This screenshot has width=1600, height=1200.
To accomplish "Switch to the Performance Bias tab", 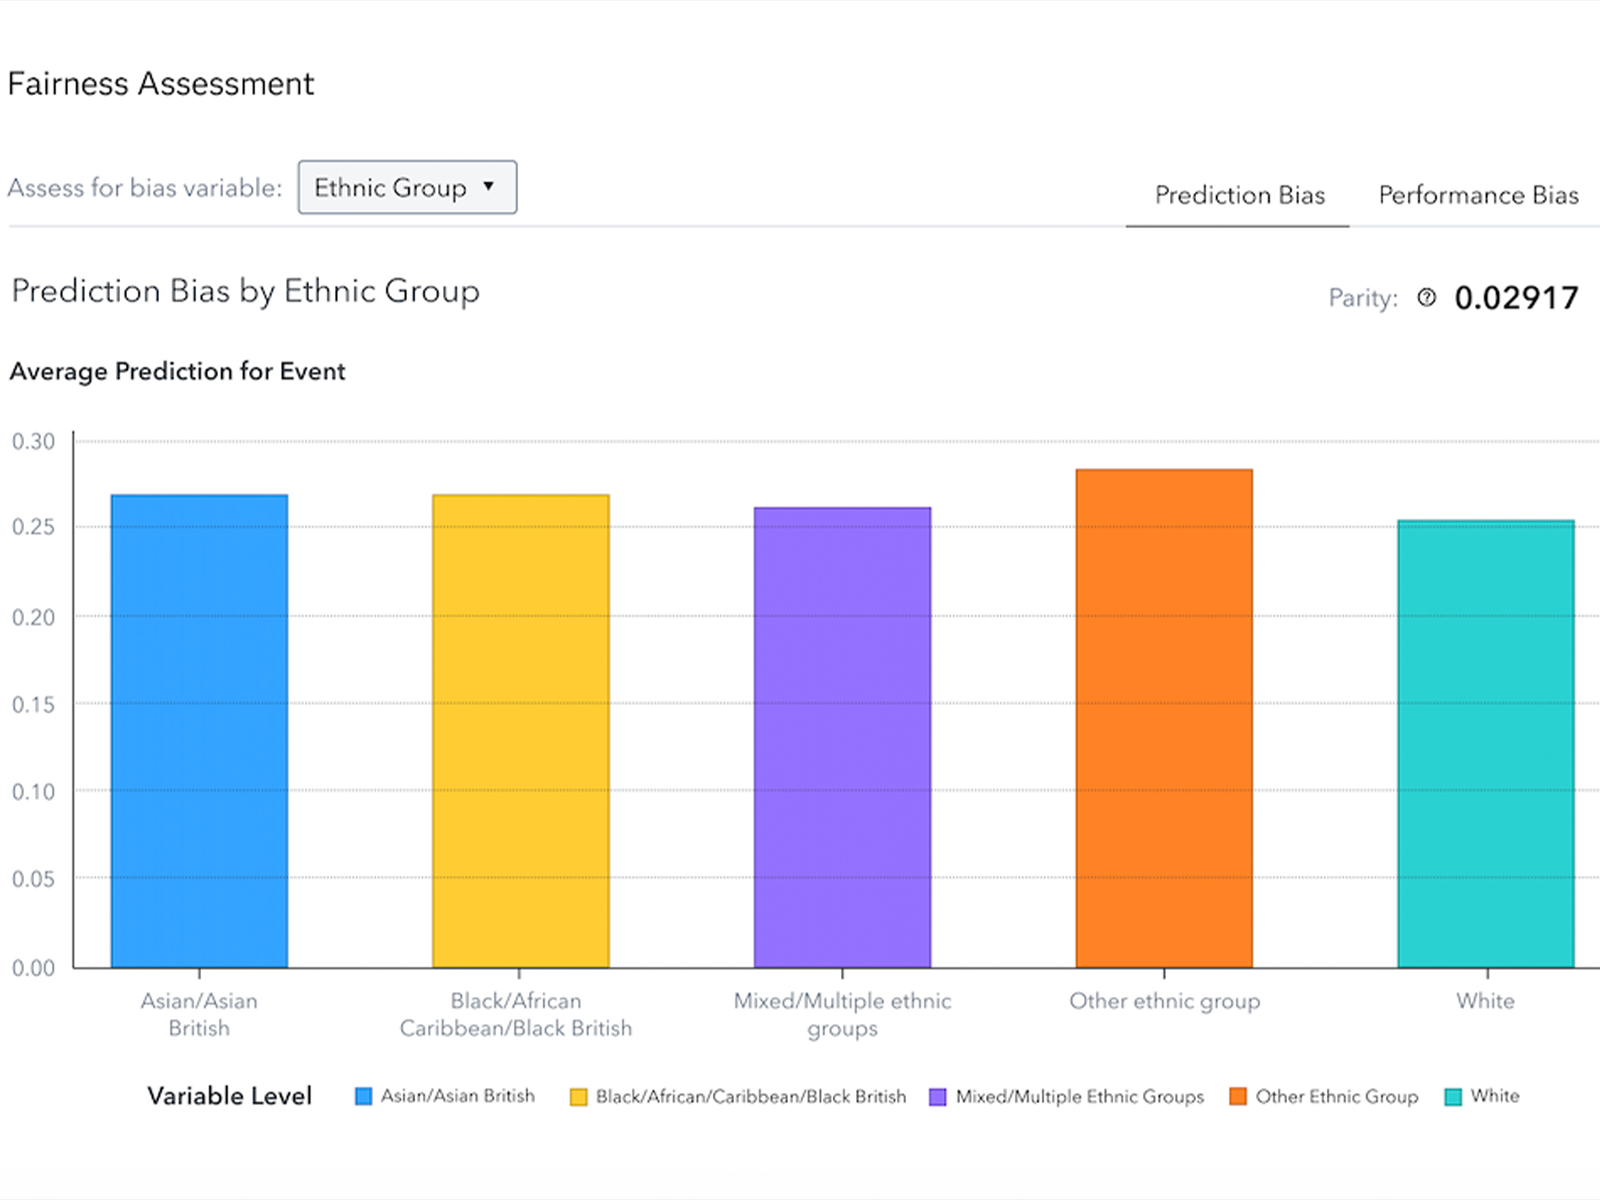I will 1478,195.
